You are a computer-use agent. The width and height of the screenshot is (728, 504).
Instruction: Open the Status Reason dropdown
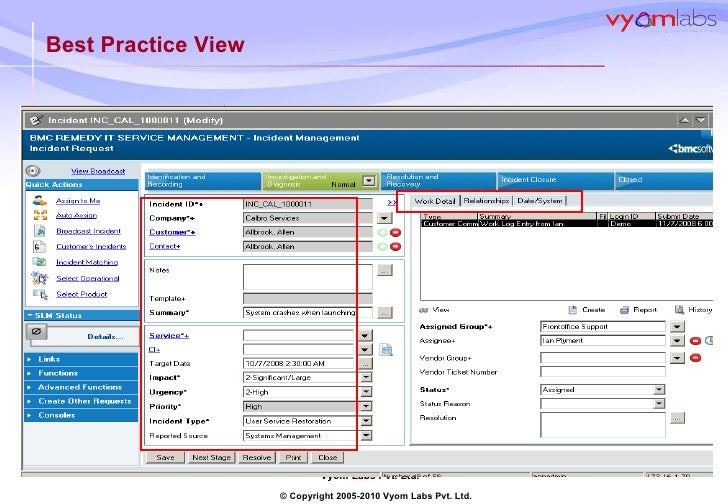659,404
